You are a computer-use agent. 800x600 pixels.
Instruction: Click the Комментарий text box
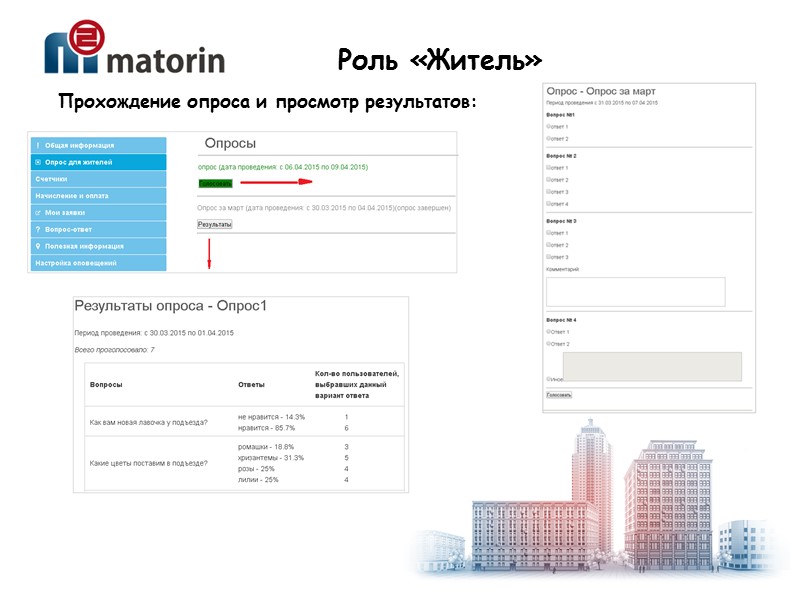[x=636, y=292]
